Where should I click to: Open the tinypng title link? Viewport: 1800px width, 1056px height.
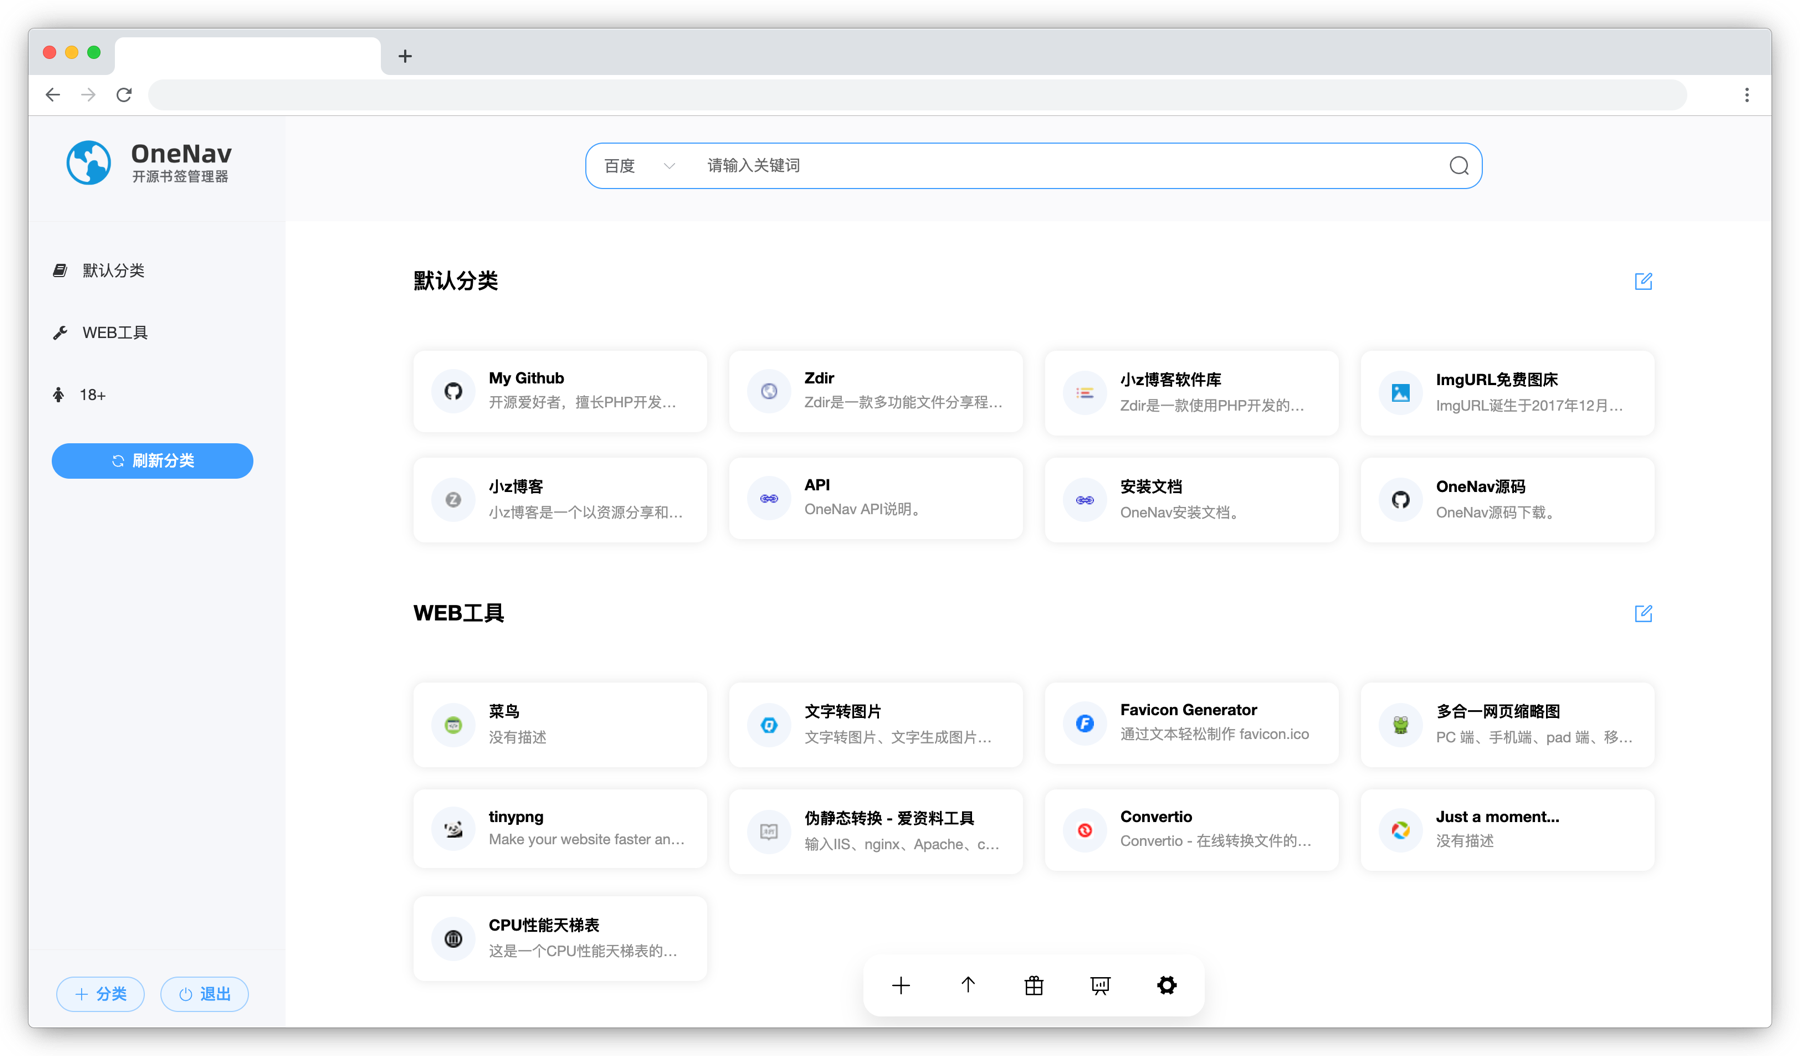pyautogui.click(x=516, y=817)
